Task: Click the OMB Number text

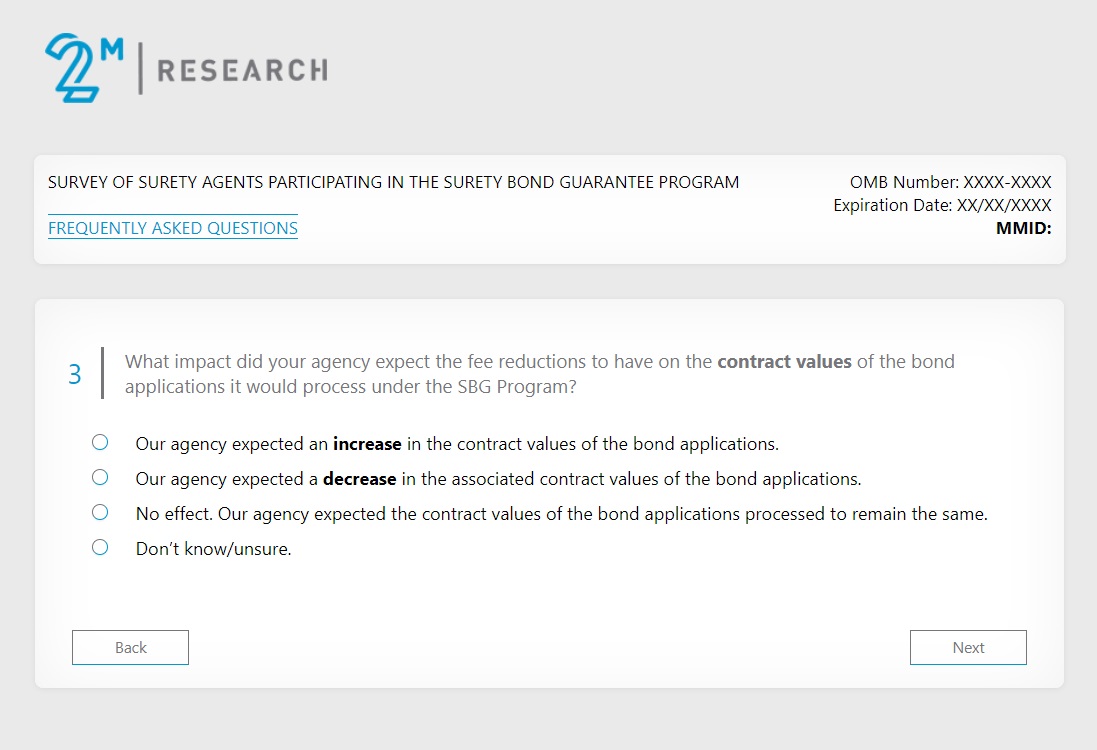Action: (950, 182)
